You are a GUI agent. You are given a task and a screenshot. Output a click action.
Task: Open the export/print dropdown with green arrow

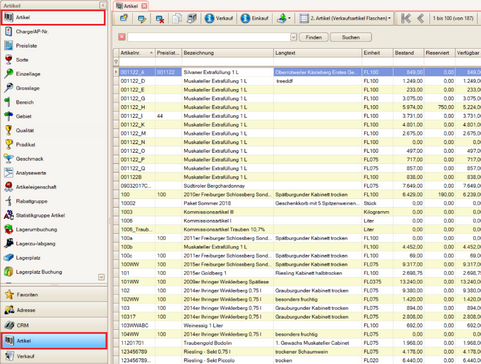coord(283,18)
